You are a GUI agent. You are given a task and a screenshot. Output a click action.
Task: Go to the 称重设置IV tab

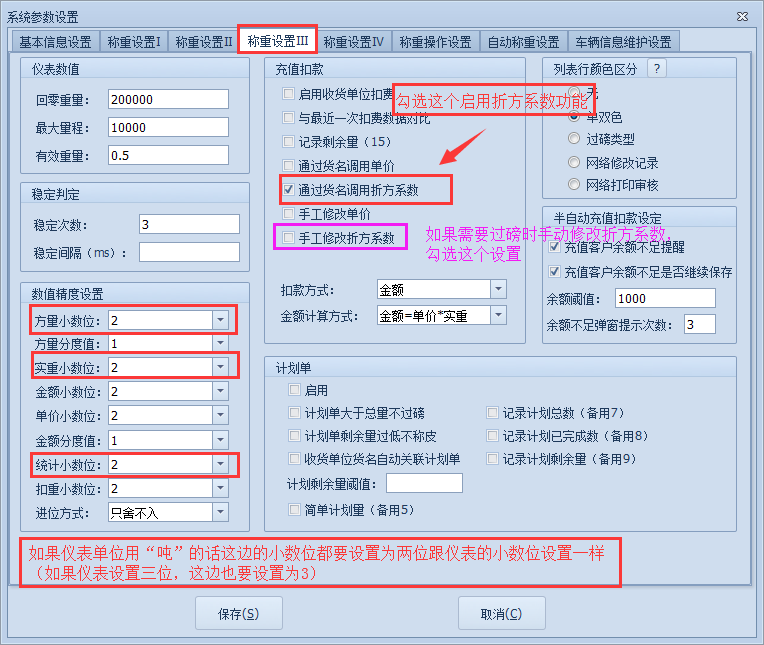pos(354,42)
